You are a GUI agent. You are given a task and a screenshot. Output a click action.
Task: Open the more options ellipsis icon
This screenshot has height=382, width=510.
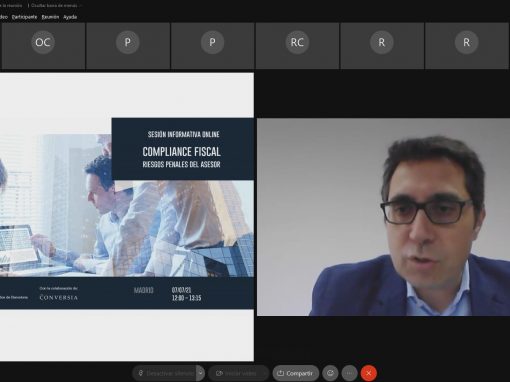click(349, 373)
